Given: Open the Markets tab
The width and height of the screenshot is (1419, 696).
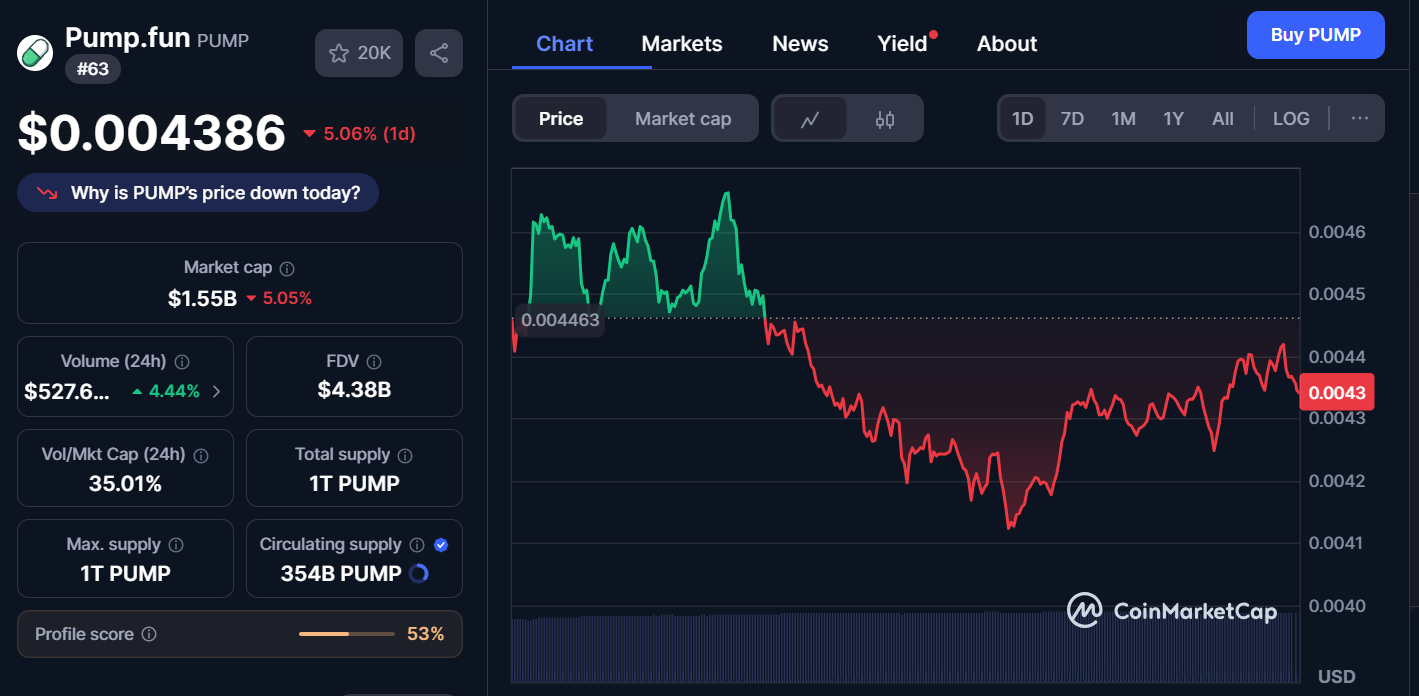Looking at the screenshot, I should click(682, 44).
